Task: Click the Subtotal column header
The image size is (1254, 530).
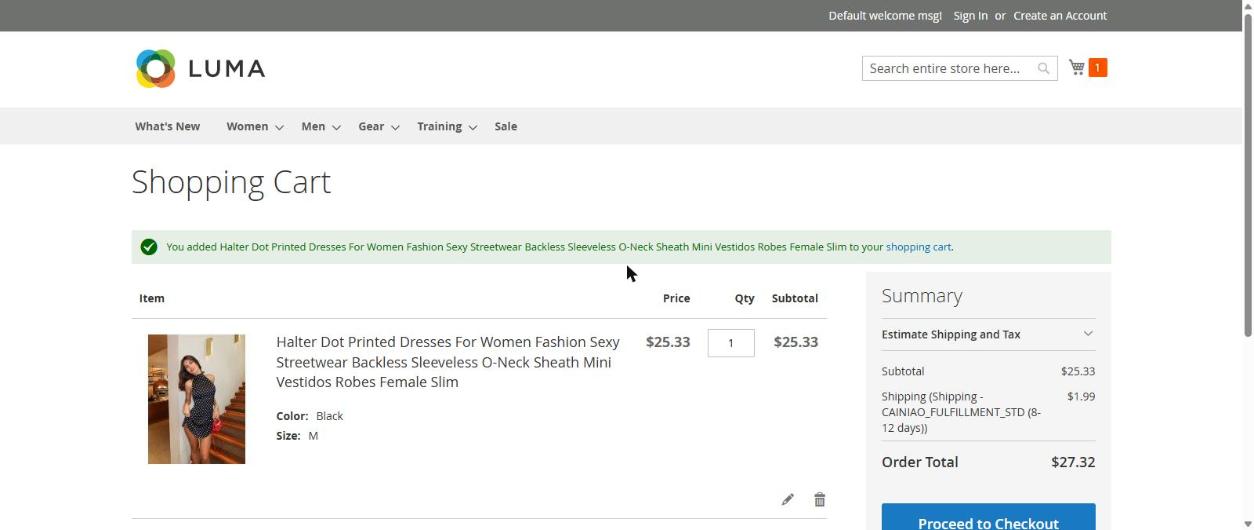Action: pos(795,298)
